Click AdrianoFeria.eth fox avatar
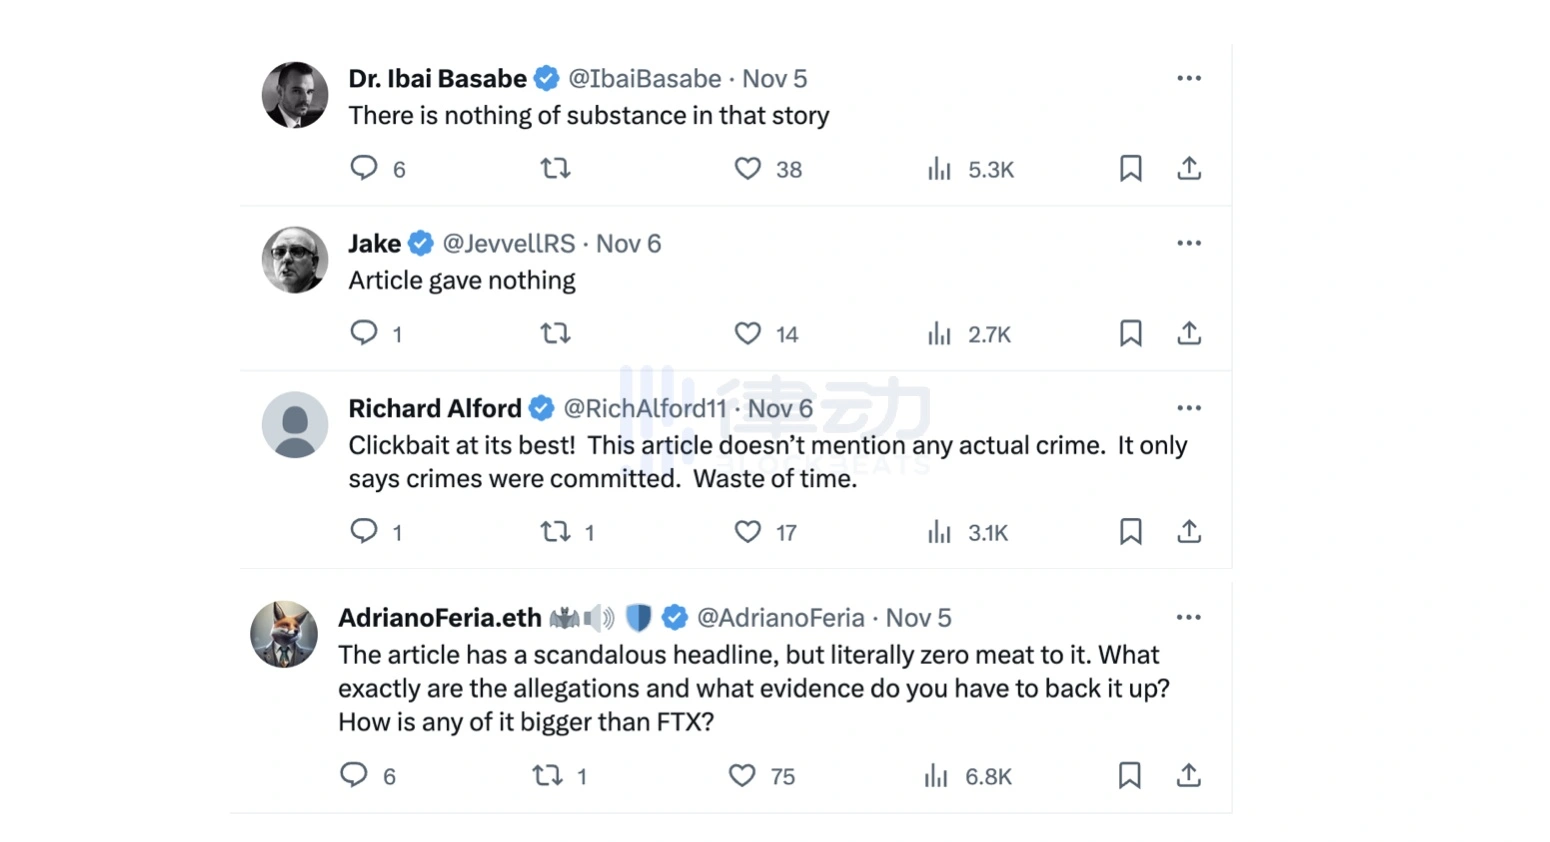The height and width of the screenshot is (842, 1550). click(x=284, y=634)
